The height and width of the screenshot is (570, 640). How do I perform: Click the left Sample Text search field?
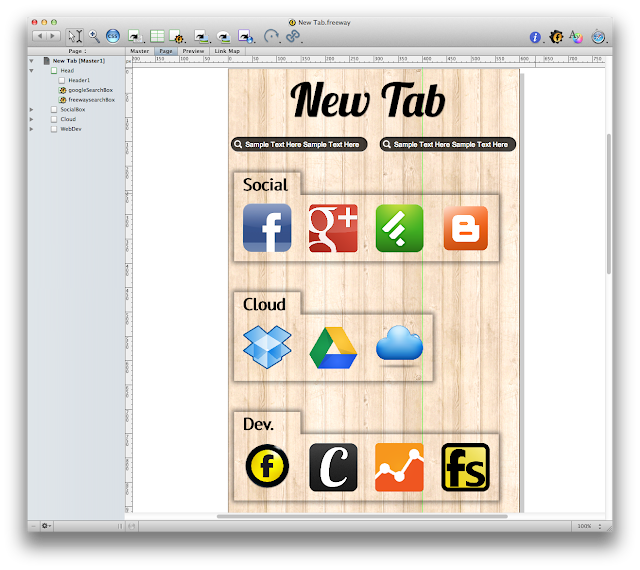(x=299, y=144)
